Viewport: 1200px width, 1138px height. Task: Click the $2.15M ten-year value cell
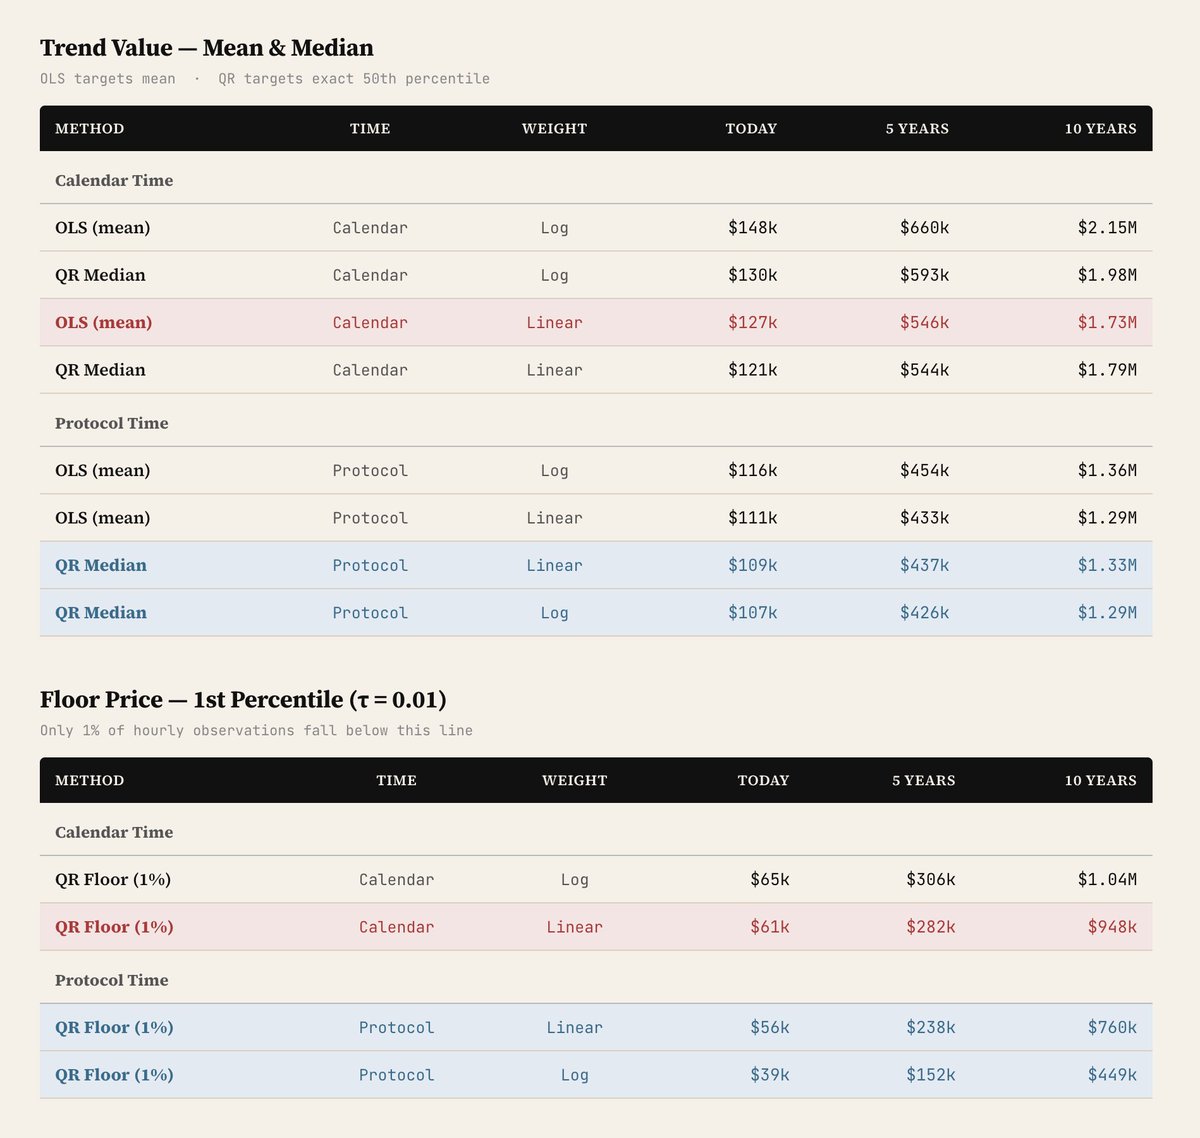point(1106,228)
